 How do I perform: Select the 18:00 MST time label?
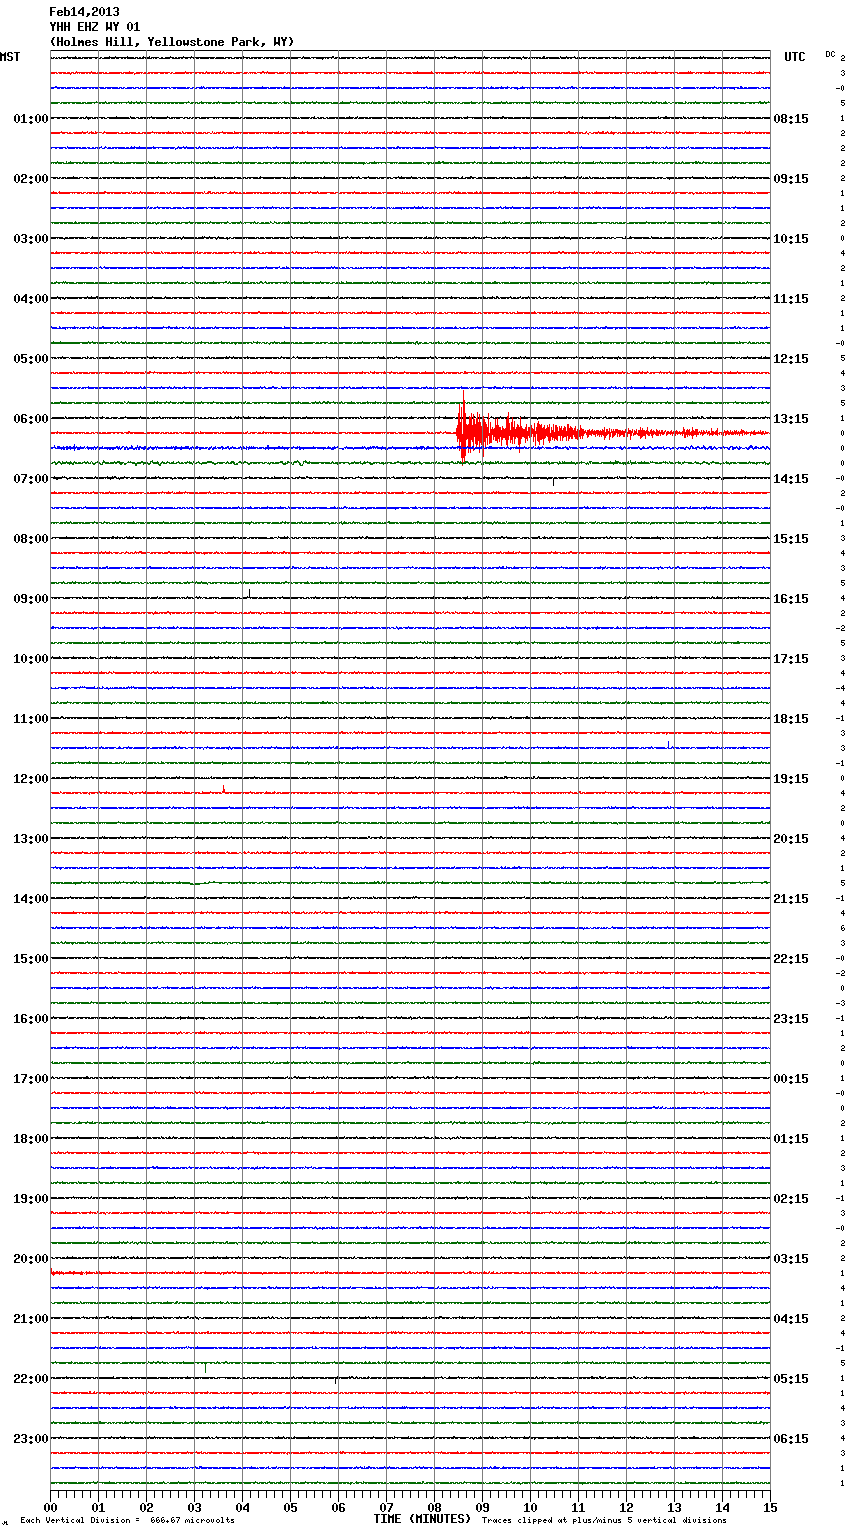pyautogui.click(x=31, y=1139)
